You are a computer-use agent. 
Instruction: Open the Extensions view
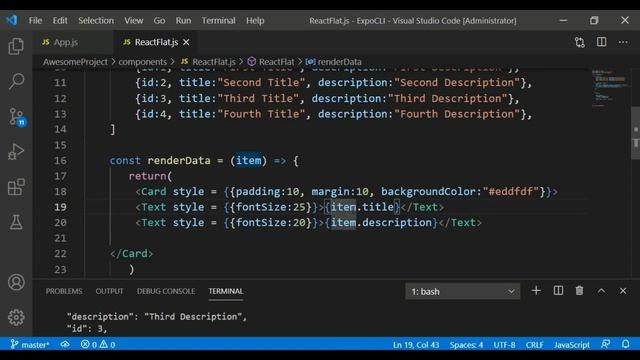[16, 187]
